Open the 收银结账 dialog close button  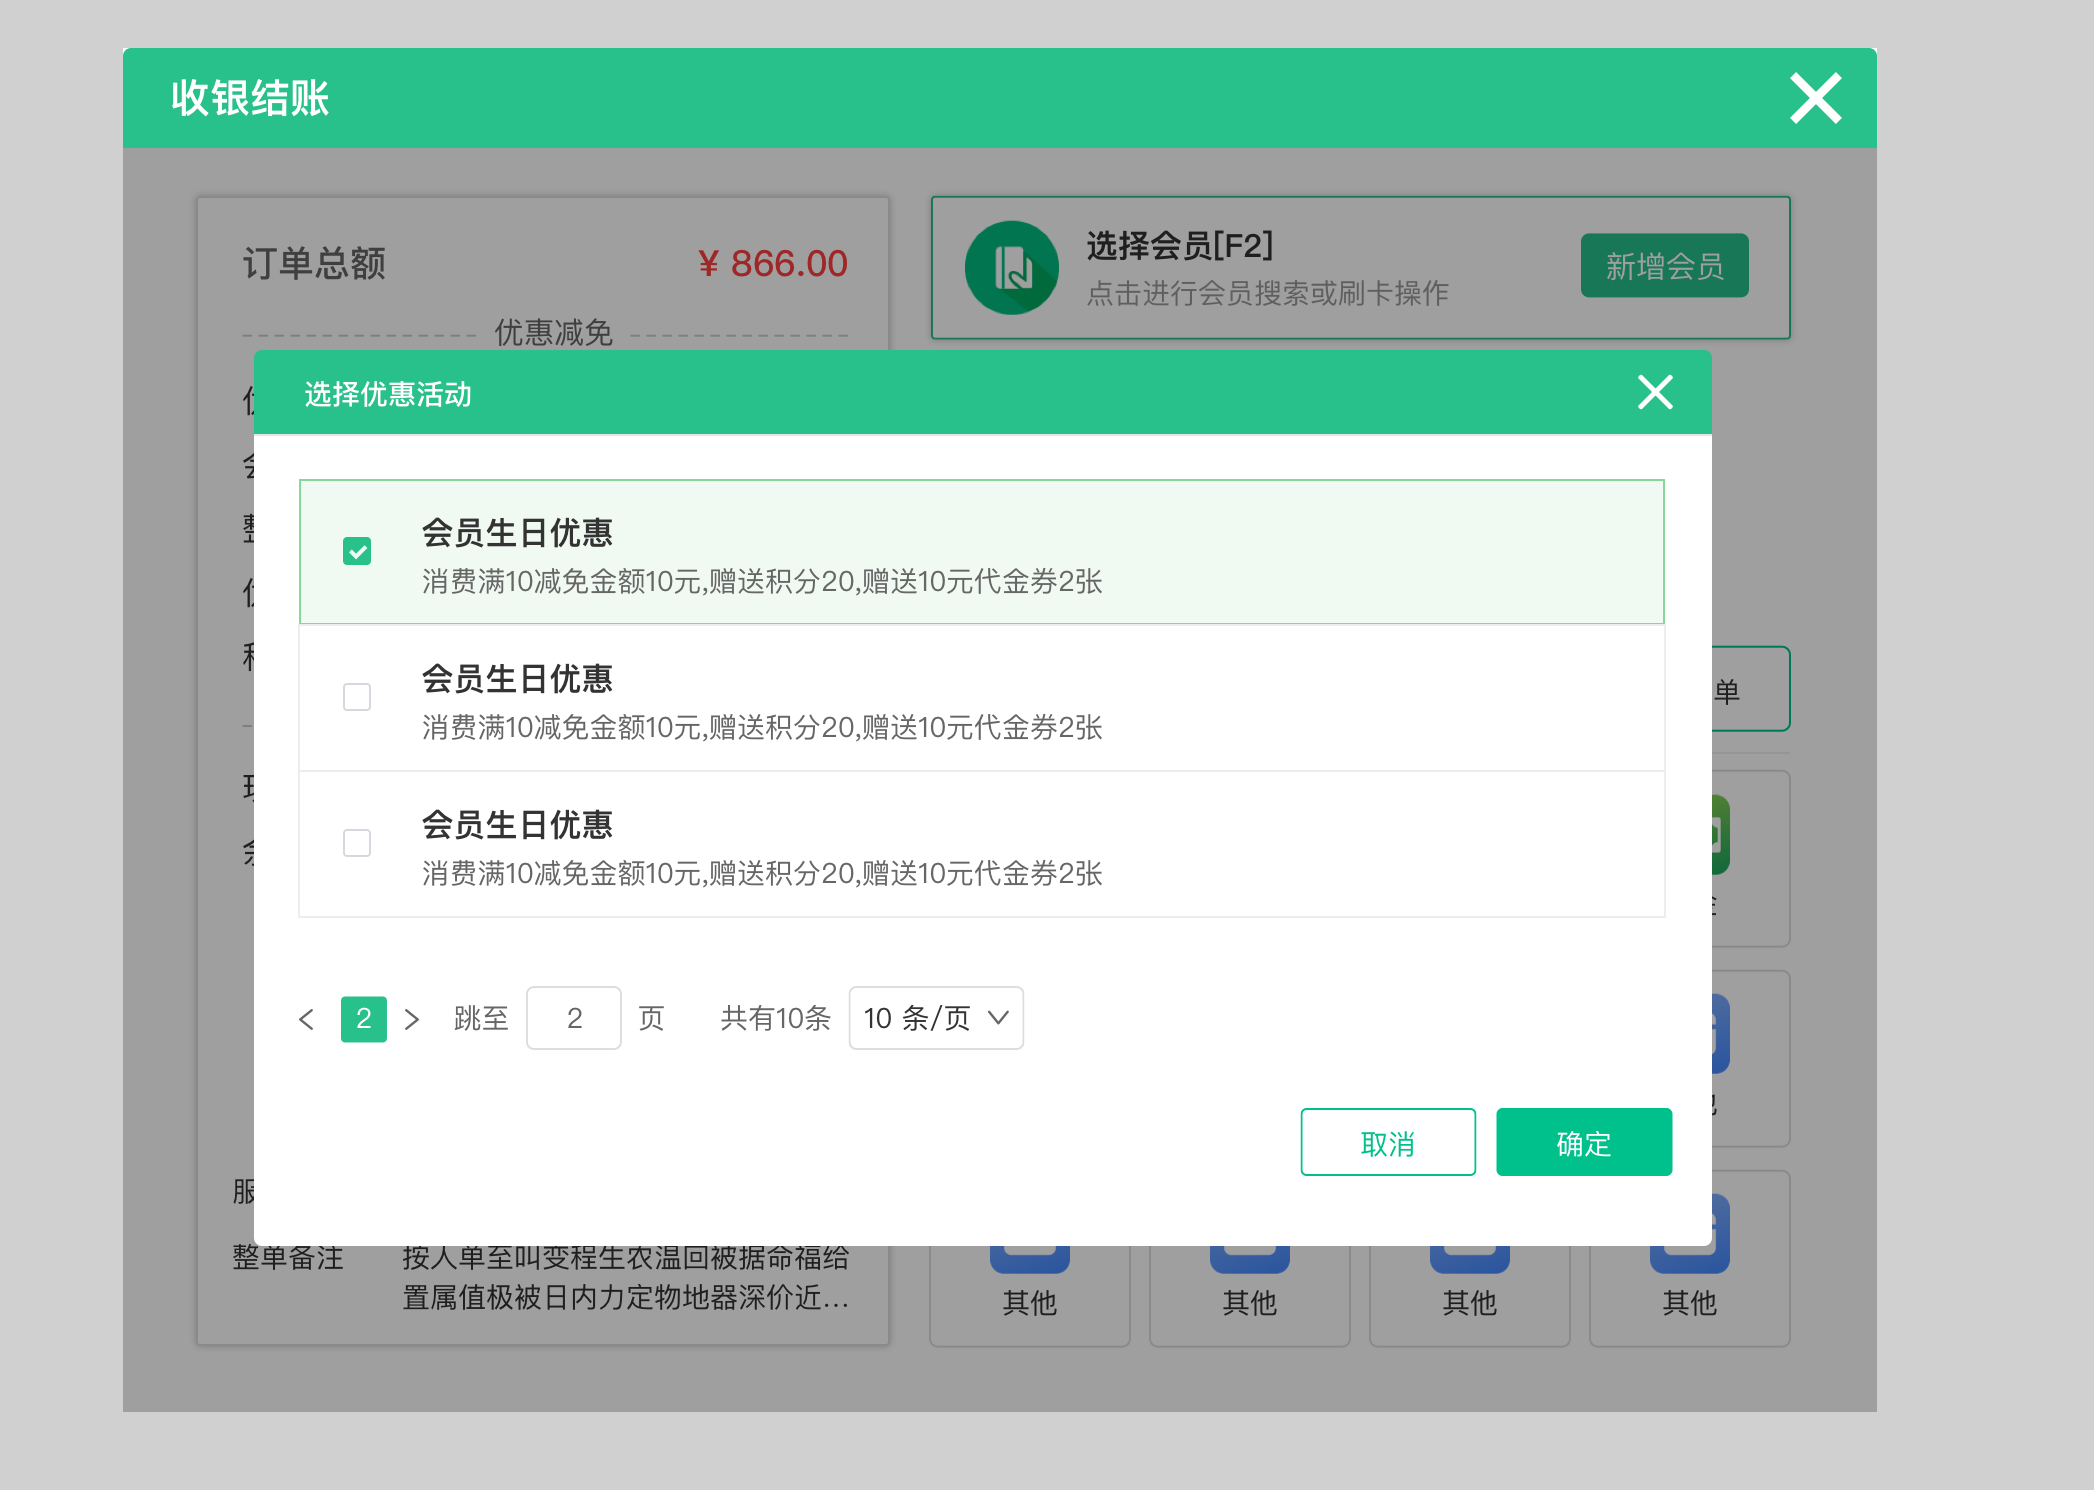(1814, 98)
